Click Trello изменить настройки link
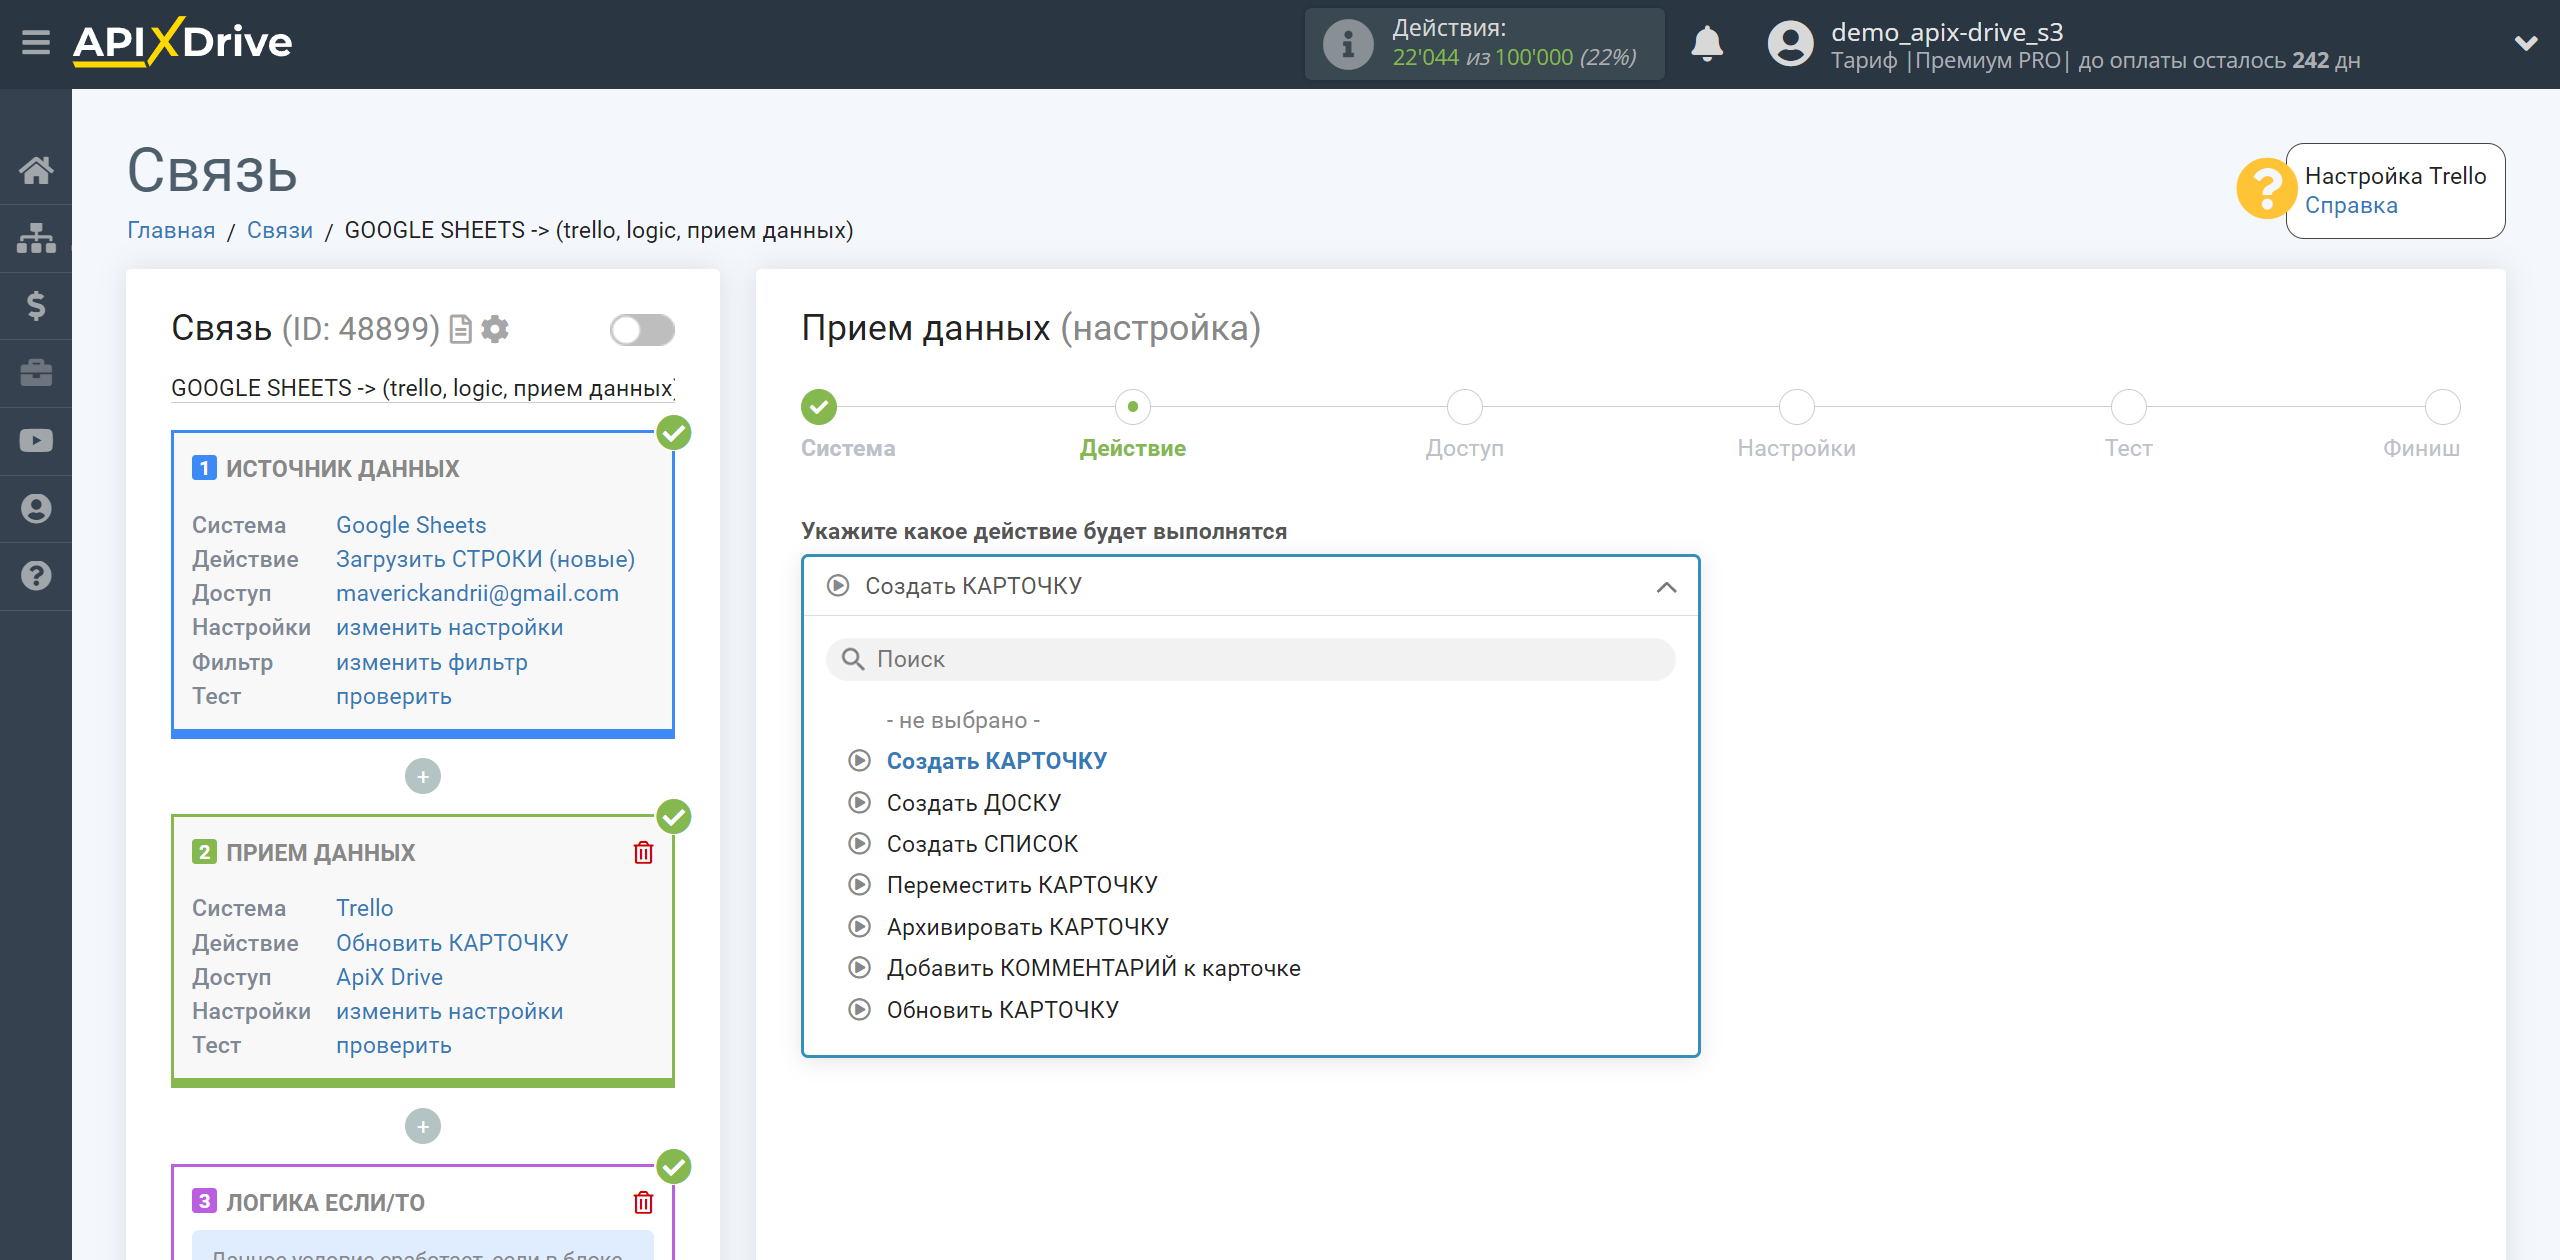Image resolution: width=2560 pixels, height=1260 pixels. click(449, 1011)
